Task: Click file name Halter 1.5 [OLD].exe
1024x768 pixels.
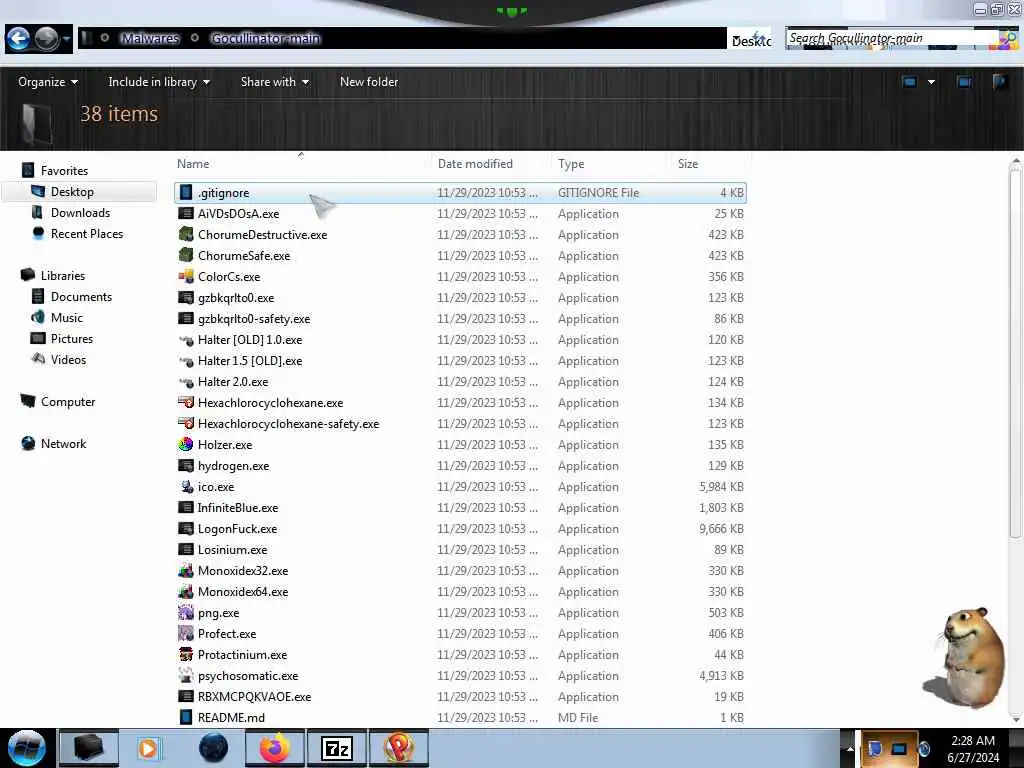Action: tap(250, 360)
